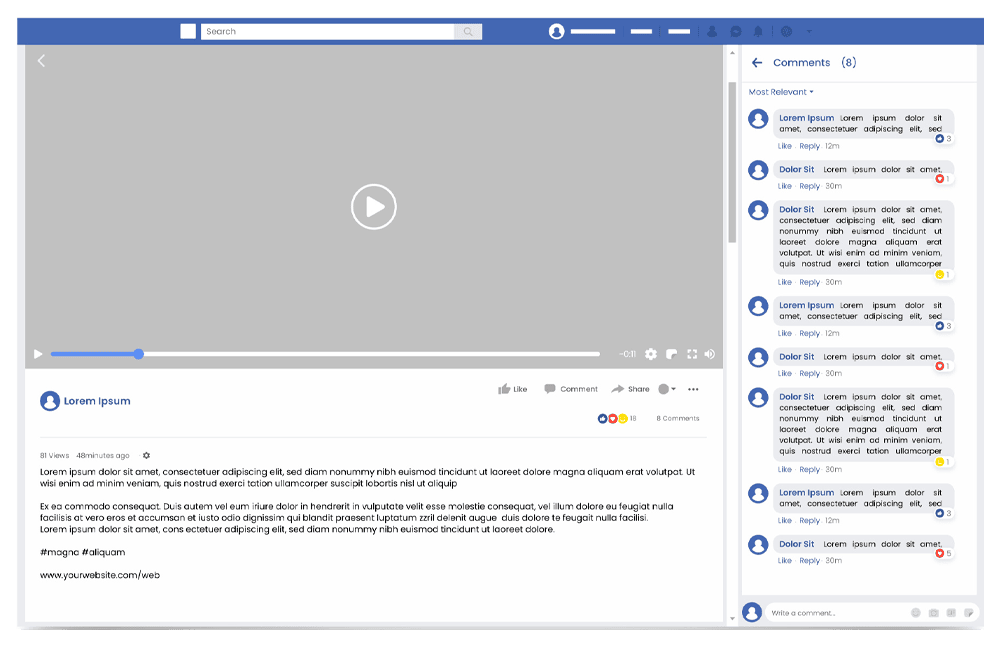
Task: Open the Most Relevant sort dropdown
Action: click(x=781, y=92)
